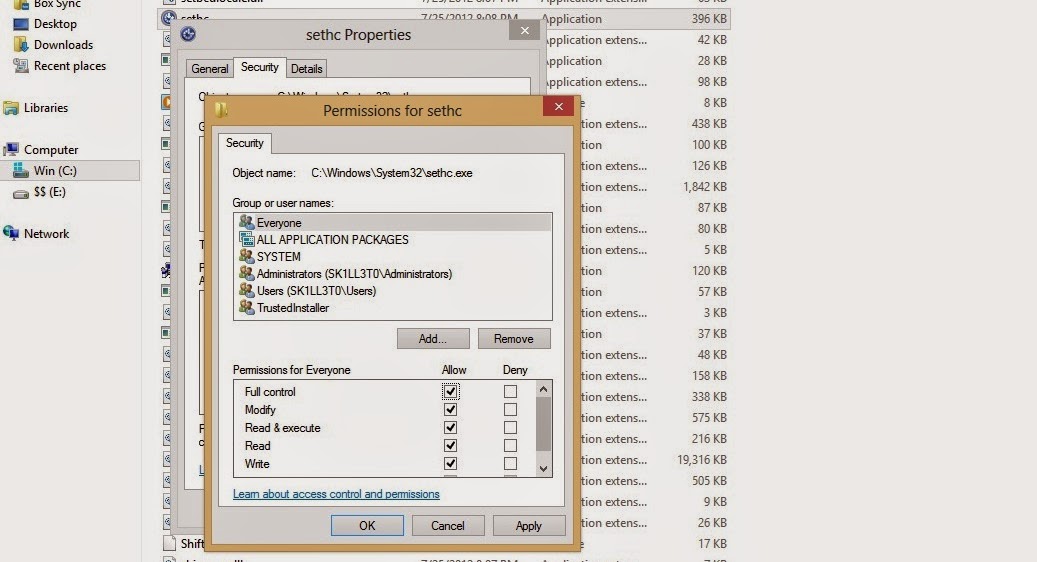The image size is (1037, 562).
Task: Check Deny box for Modify
Action: 510,409
